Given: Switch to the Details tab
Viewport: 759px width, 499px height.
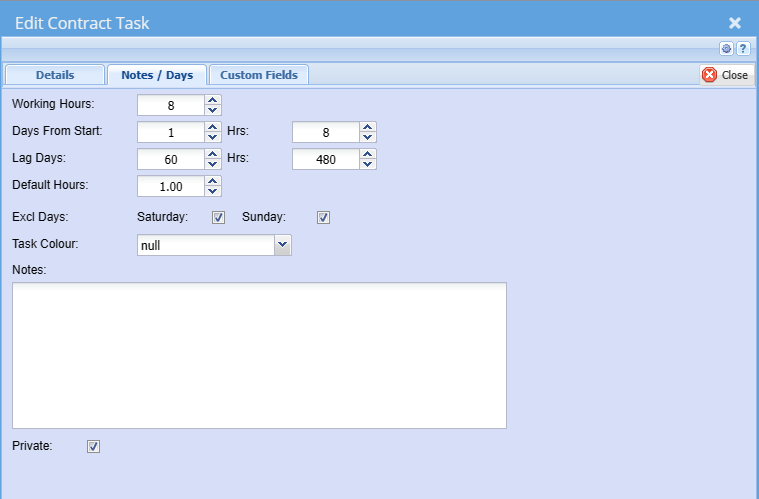Looking at the screenshot, I should [55, 75].
